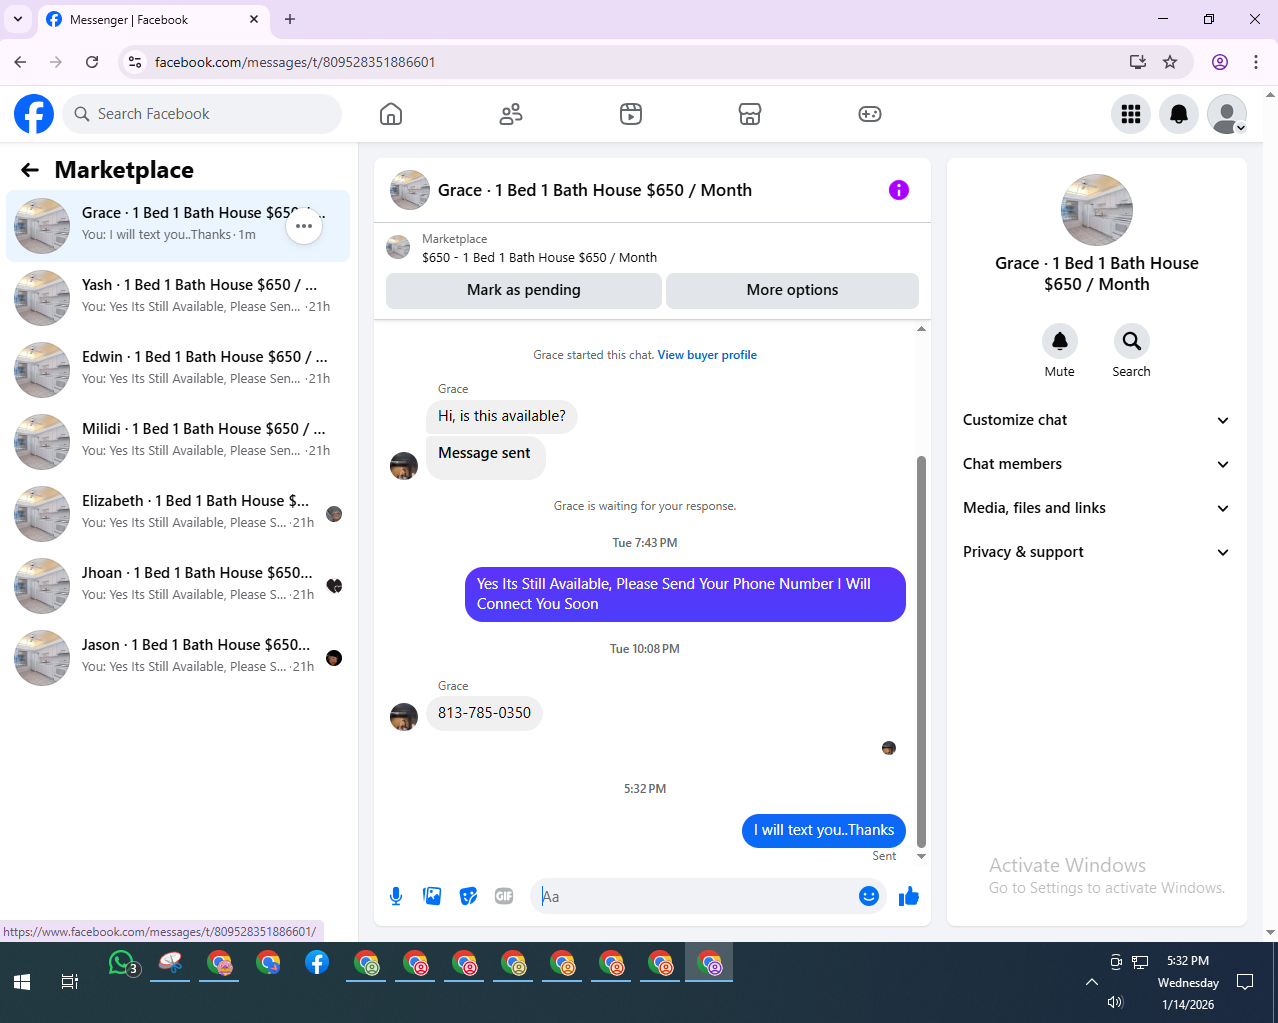Open the tab search dropdown arrow

(x=18, y=19)
